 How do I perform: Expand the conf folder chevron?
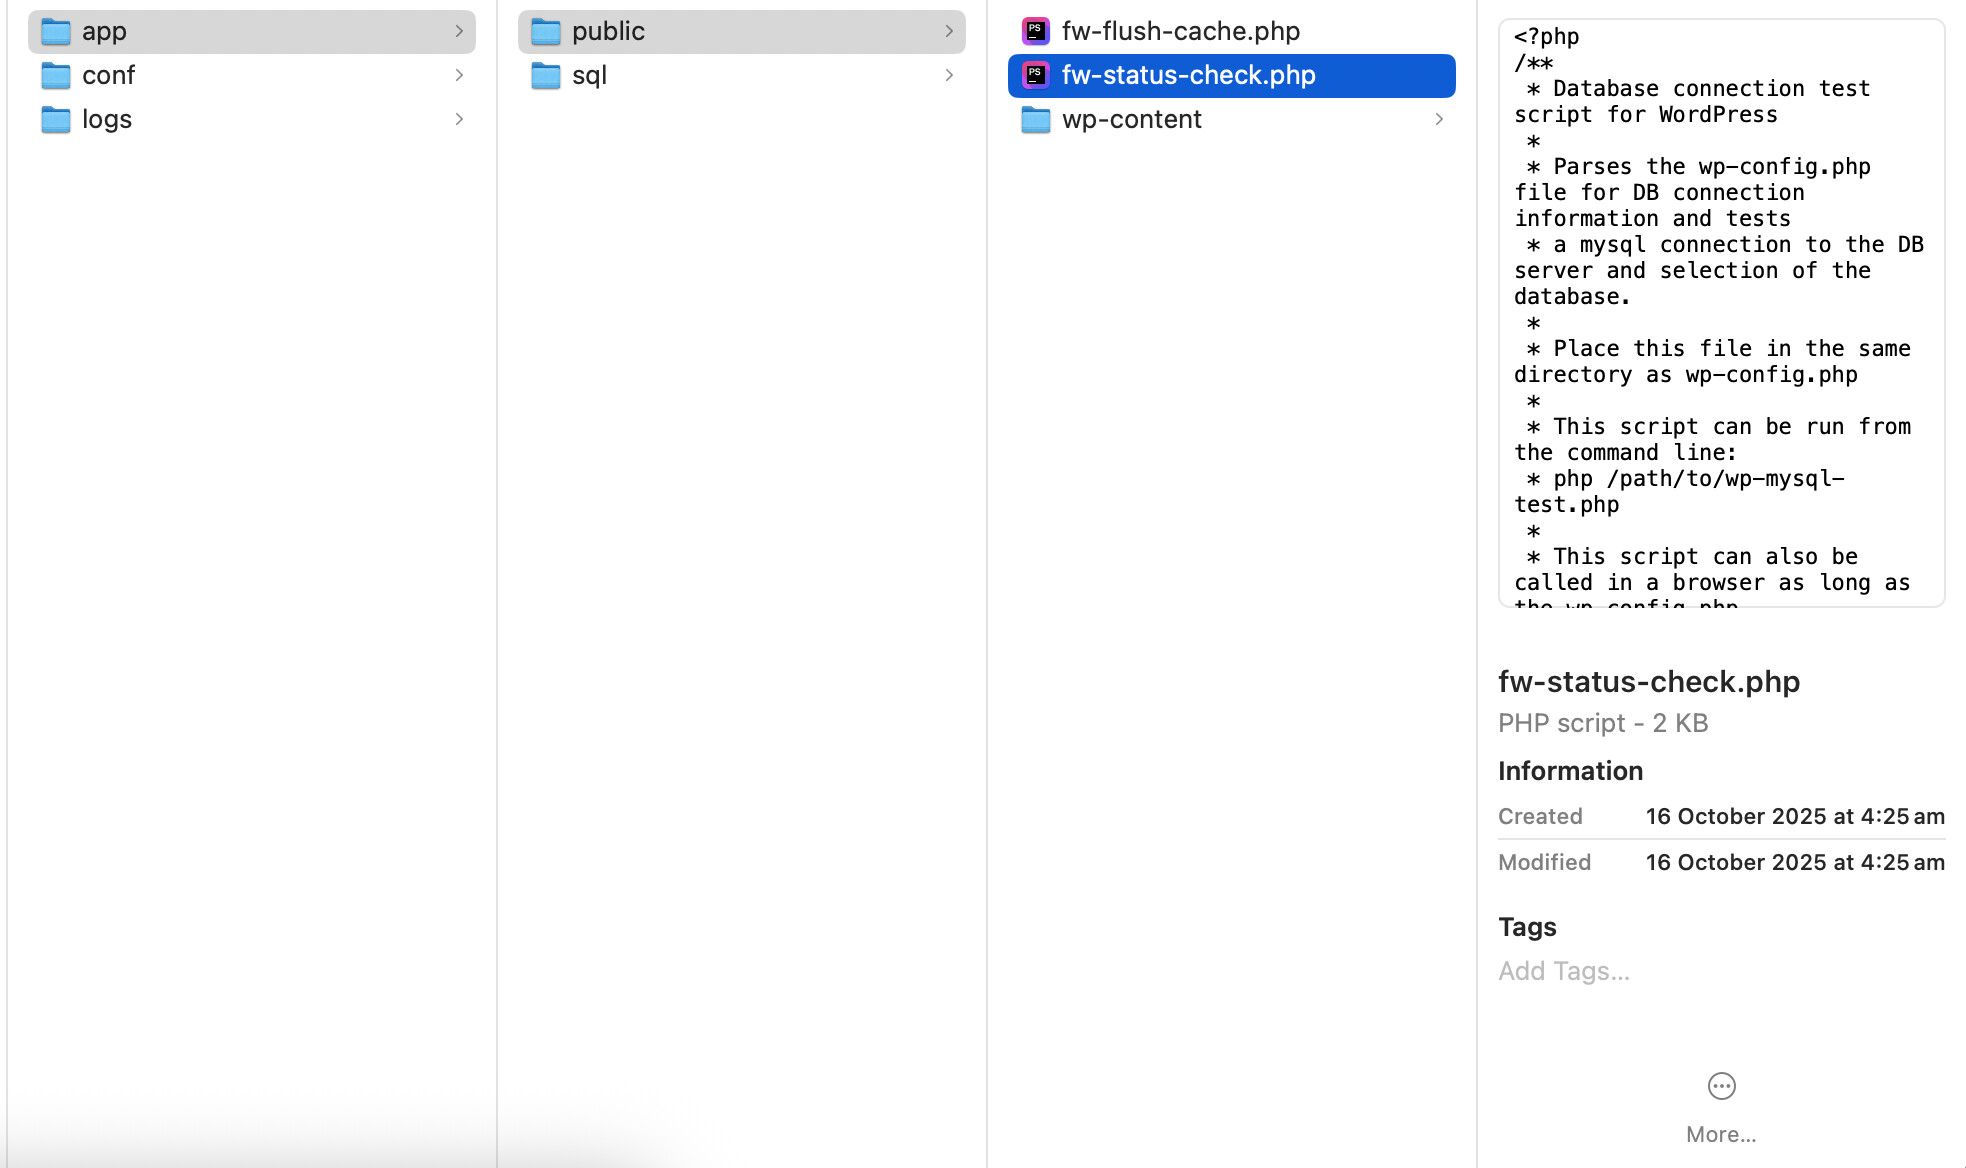[459, 76]
